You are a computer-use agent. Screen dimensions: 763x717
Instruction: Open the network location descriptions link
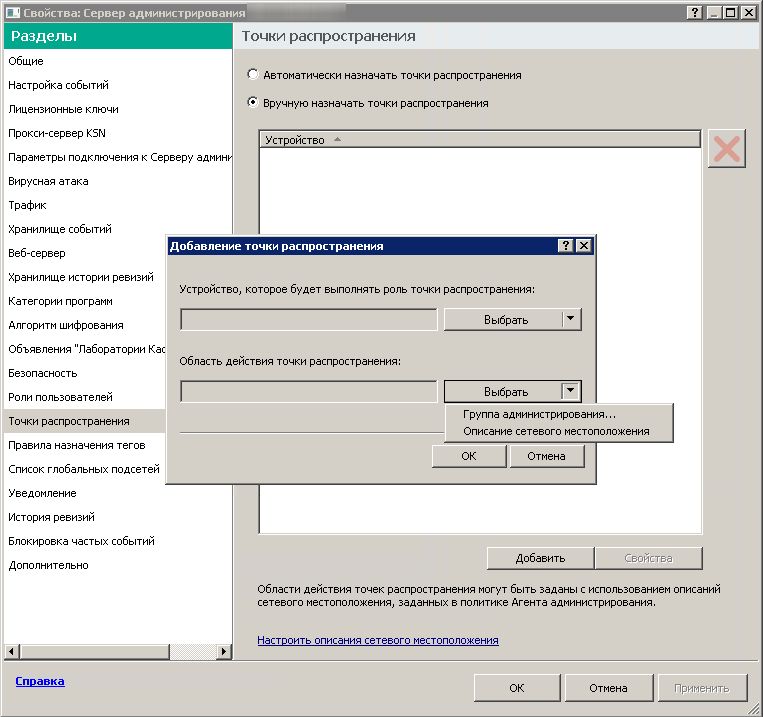coord(377,640)
